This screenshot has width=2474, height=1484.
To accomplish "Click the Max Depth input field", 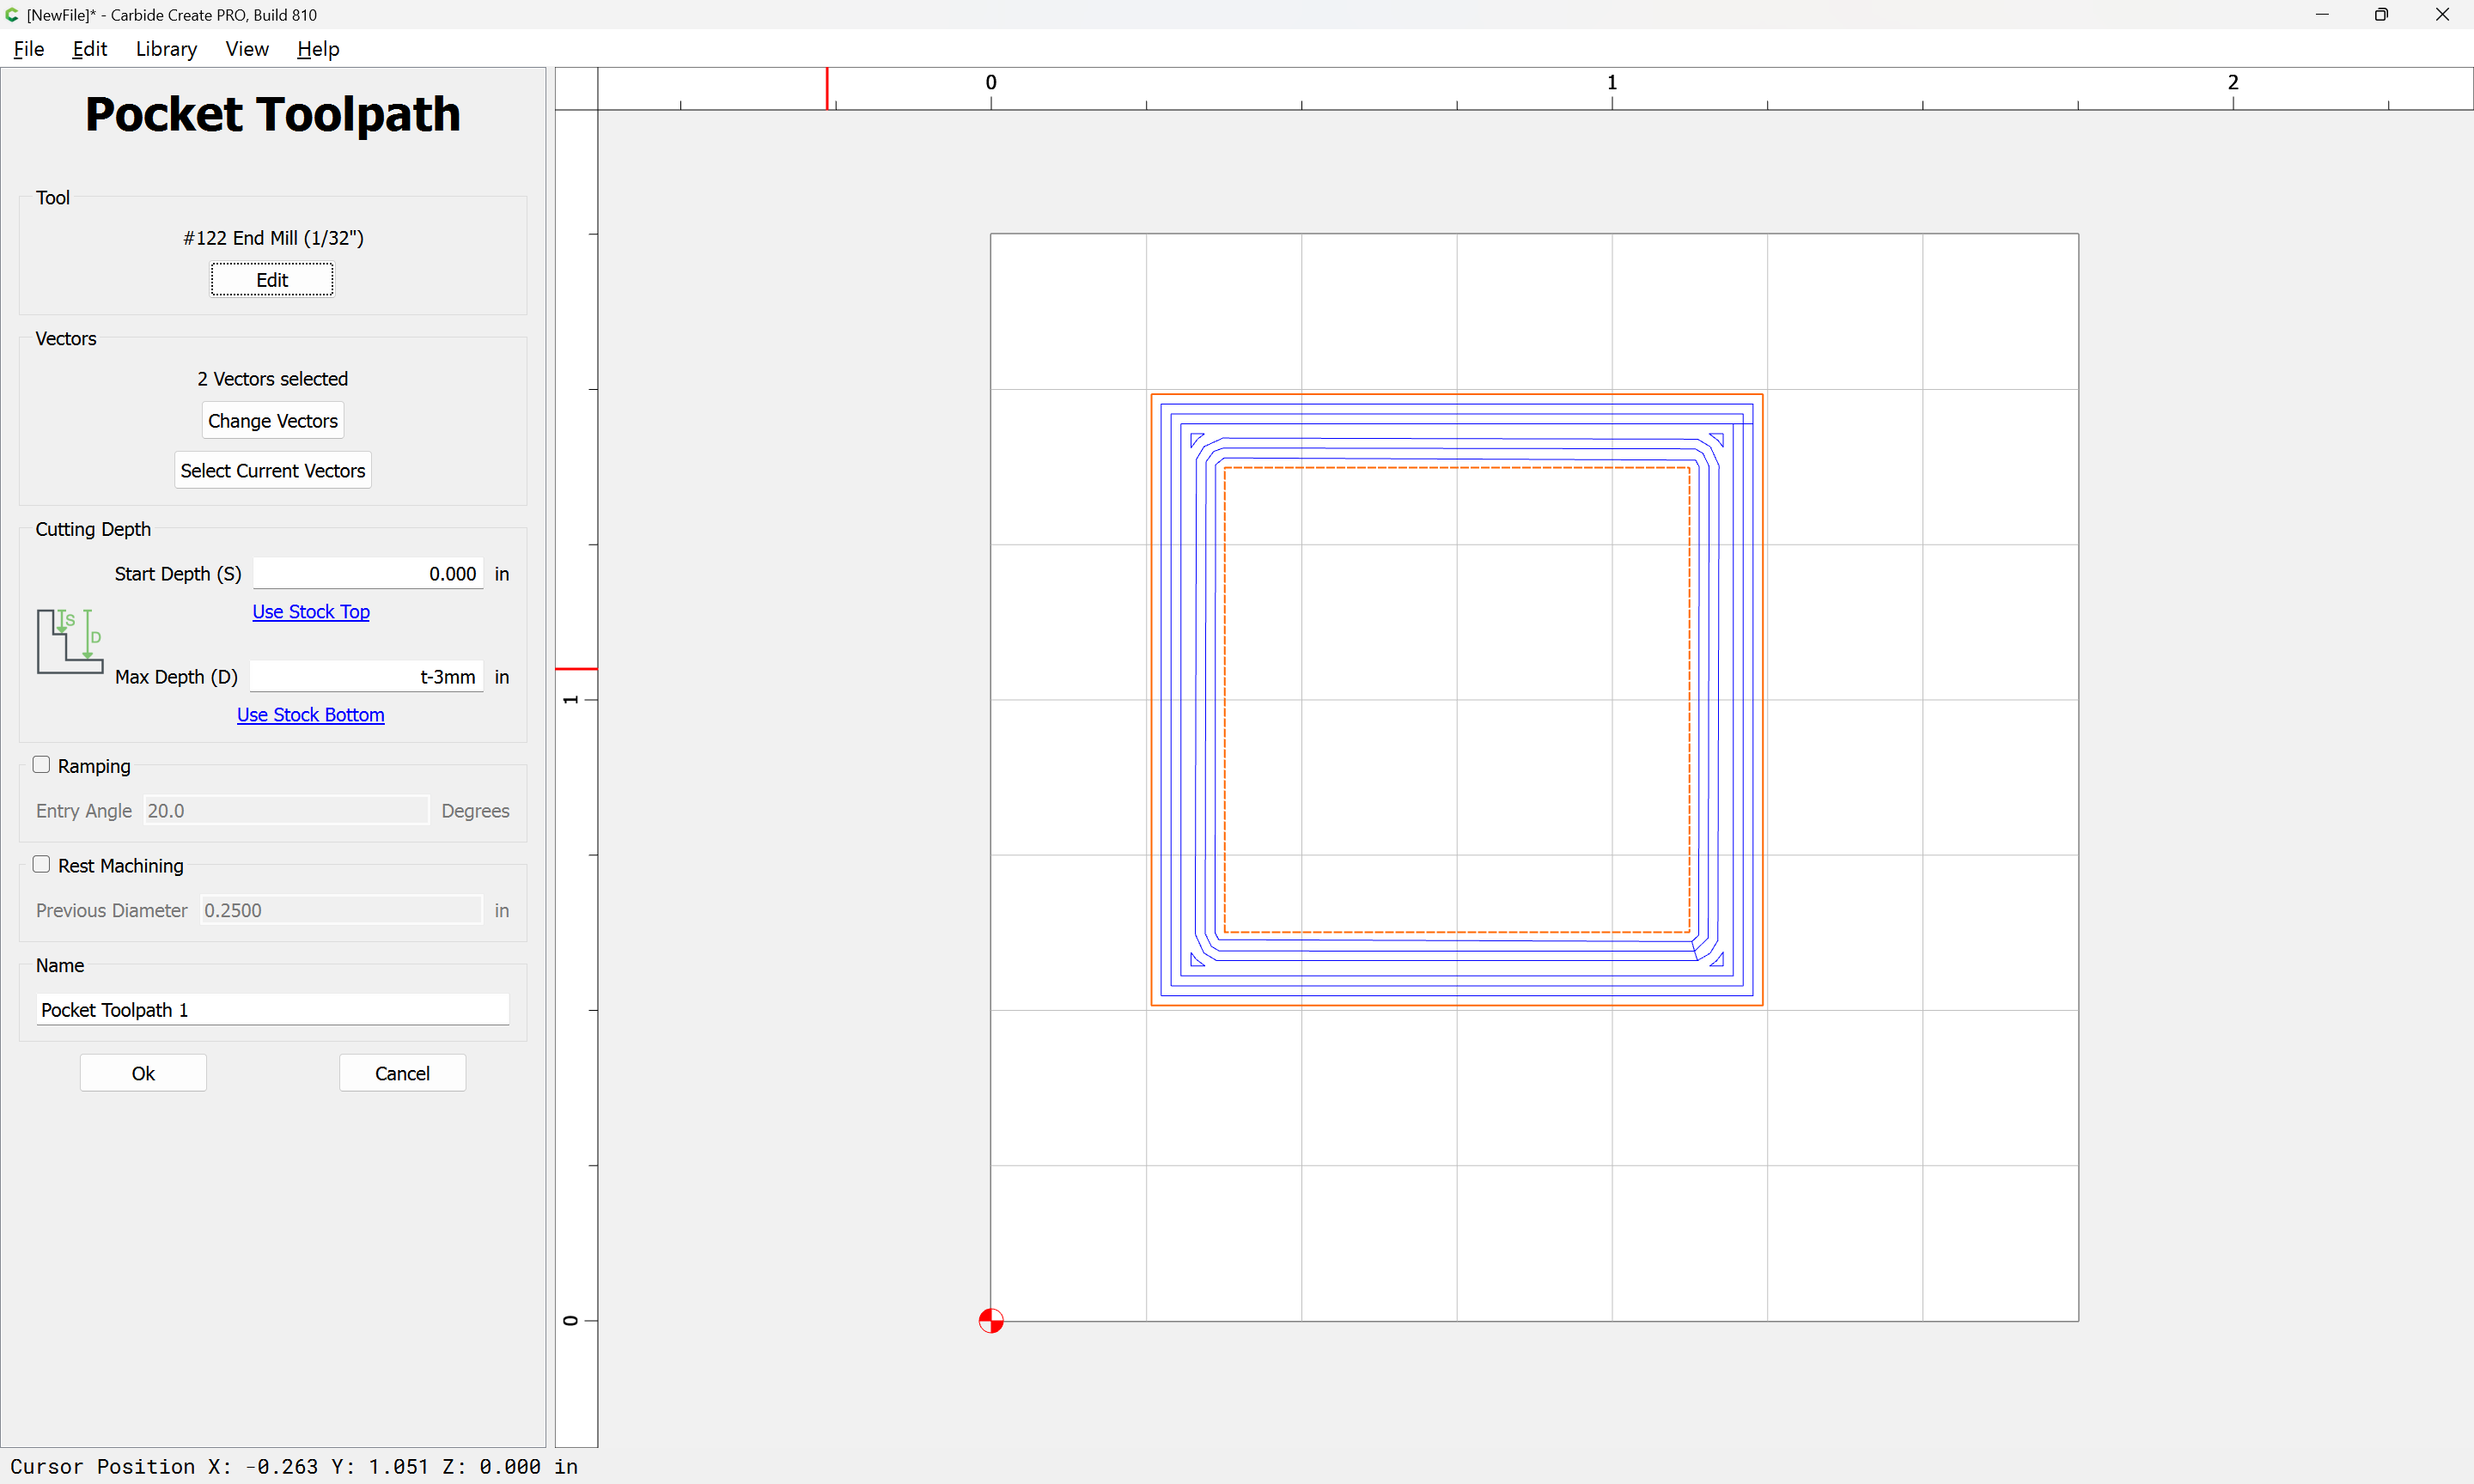I will pyautogui.click(x=367, y=677).
